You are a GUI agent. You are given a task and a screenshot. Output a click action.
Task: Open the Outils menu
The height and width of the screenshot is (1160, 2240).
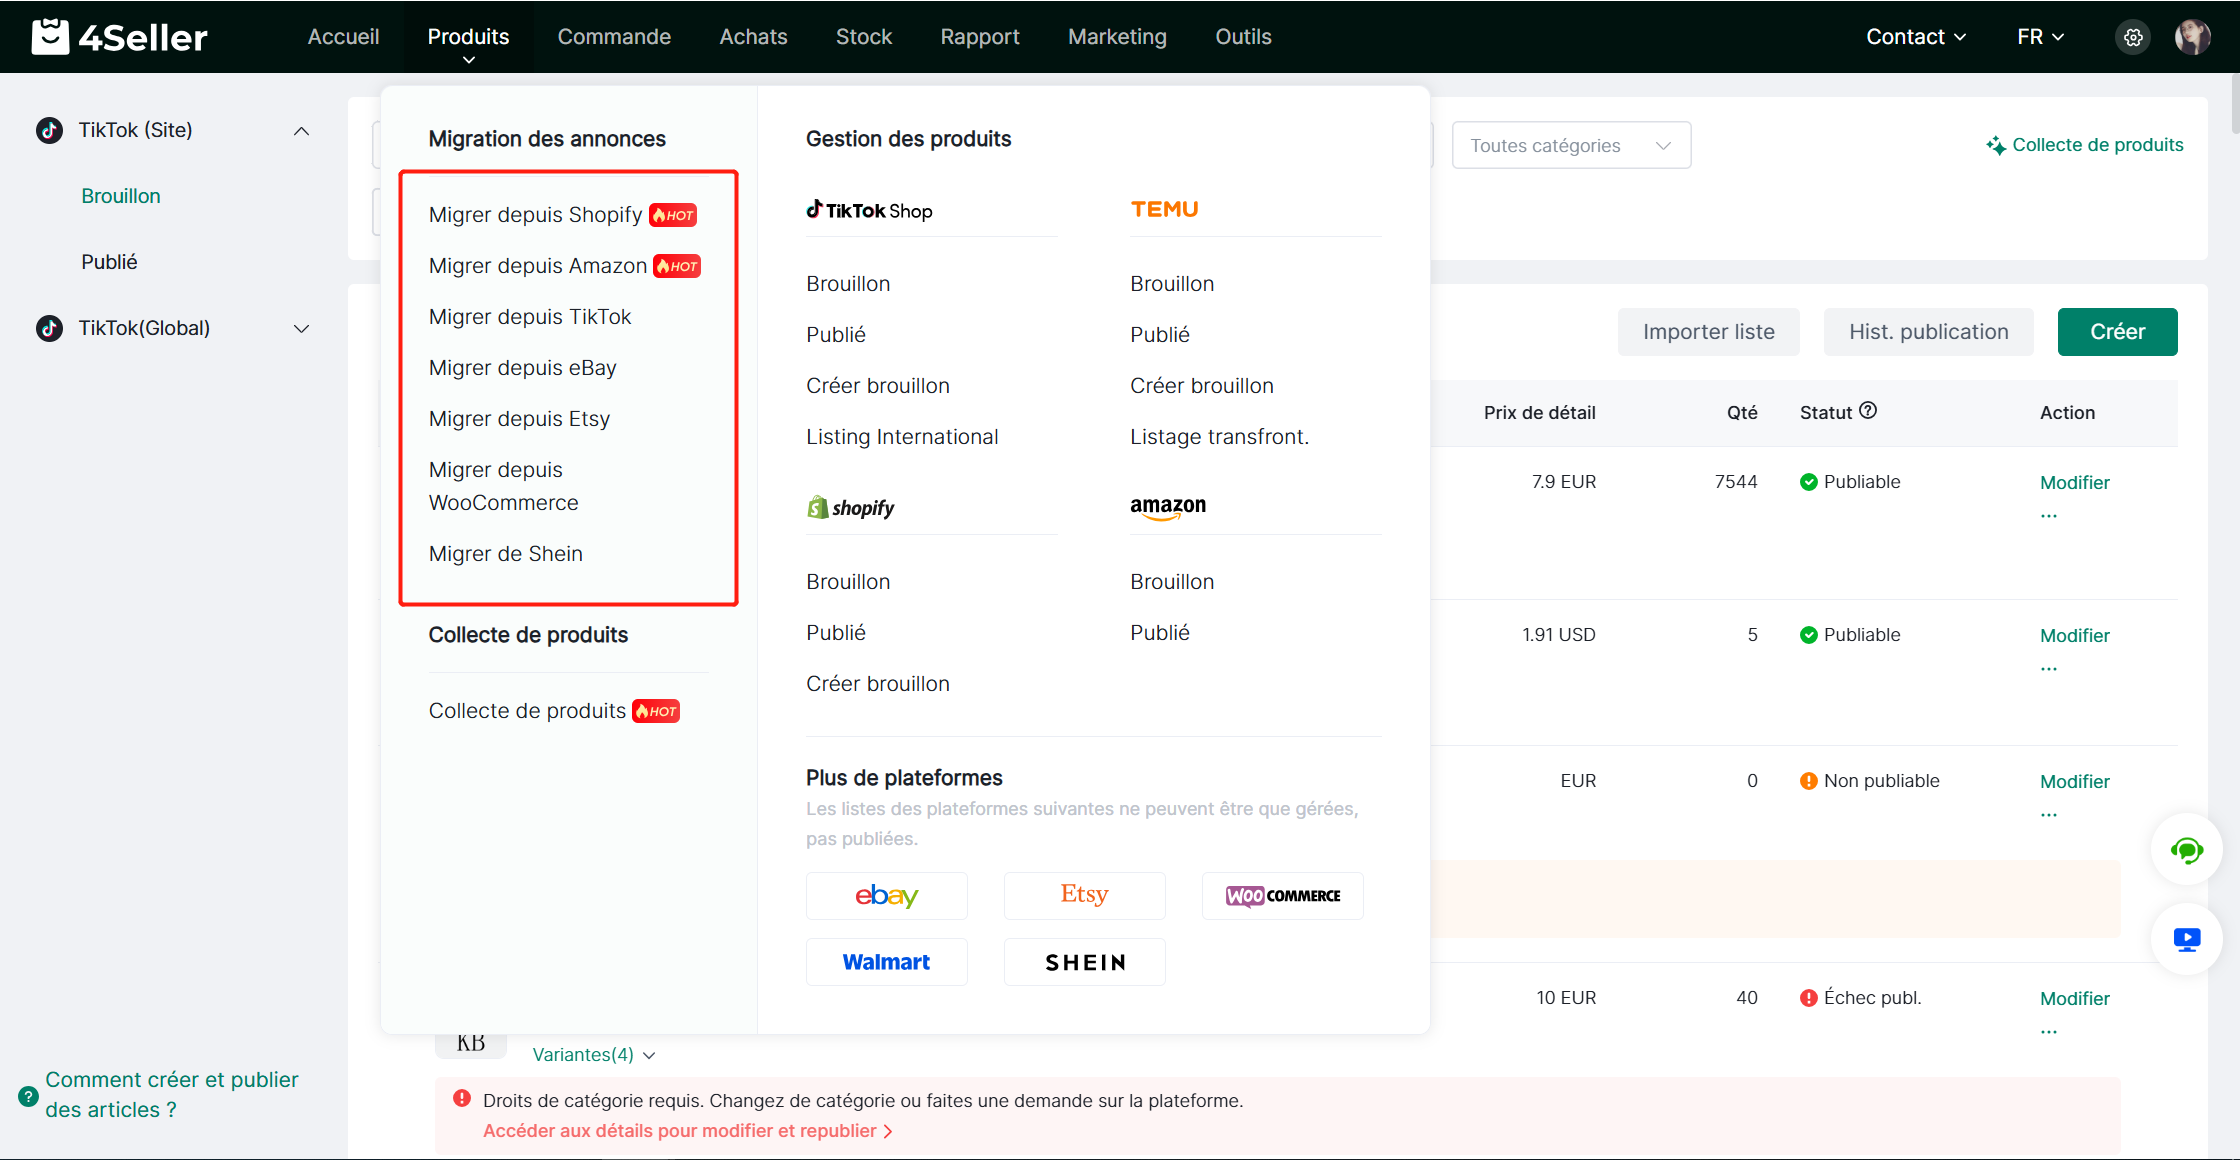pos(1243,37)
